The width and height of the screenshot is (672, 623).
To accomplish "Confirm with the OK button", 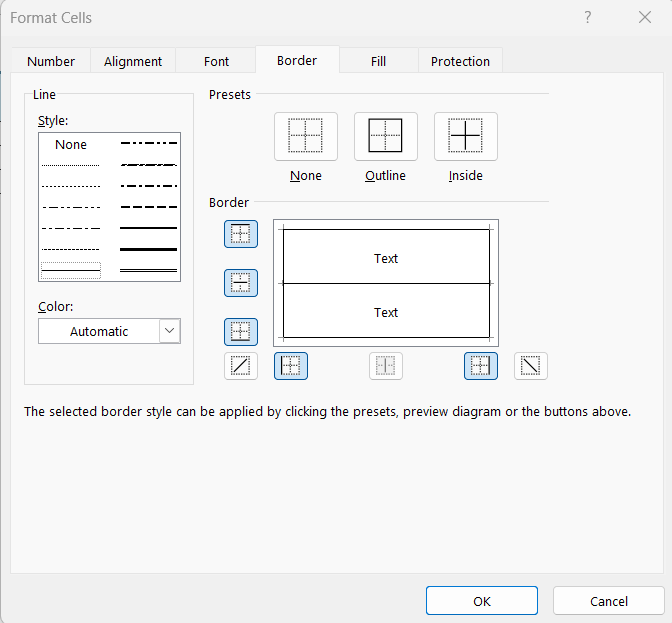I will [482, 601].
